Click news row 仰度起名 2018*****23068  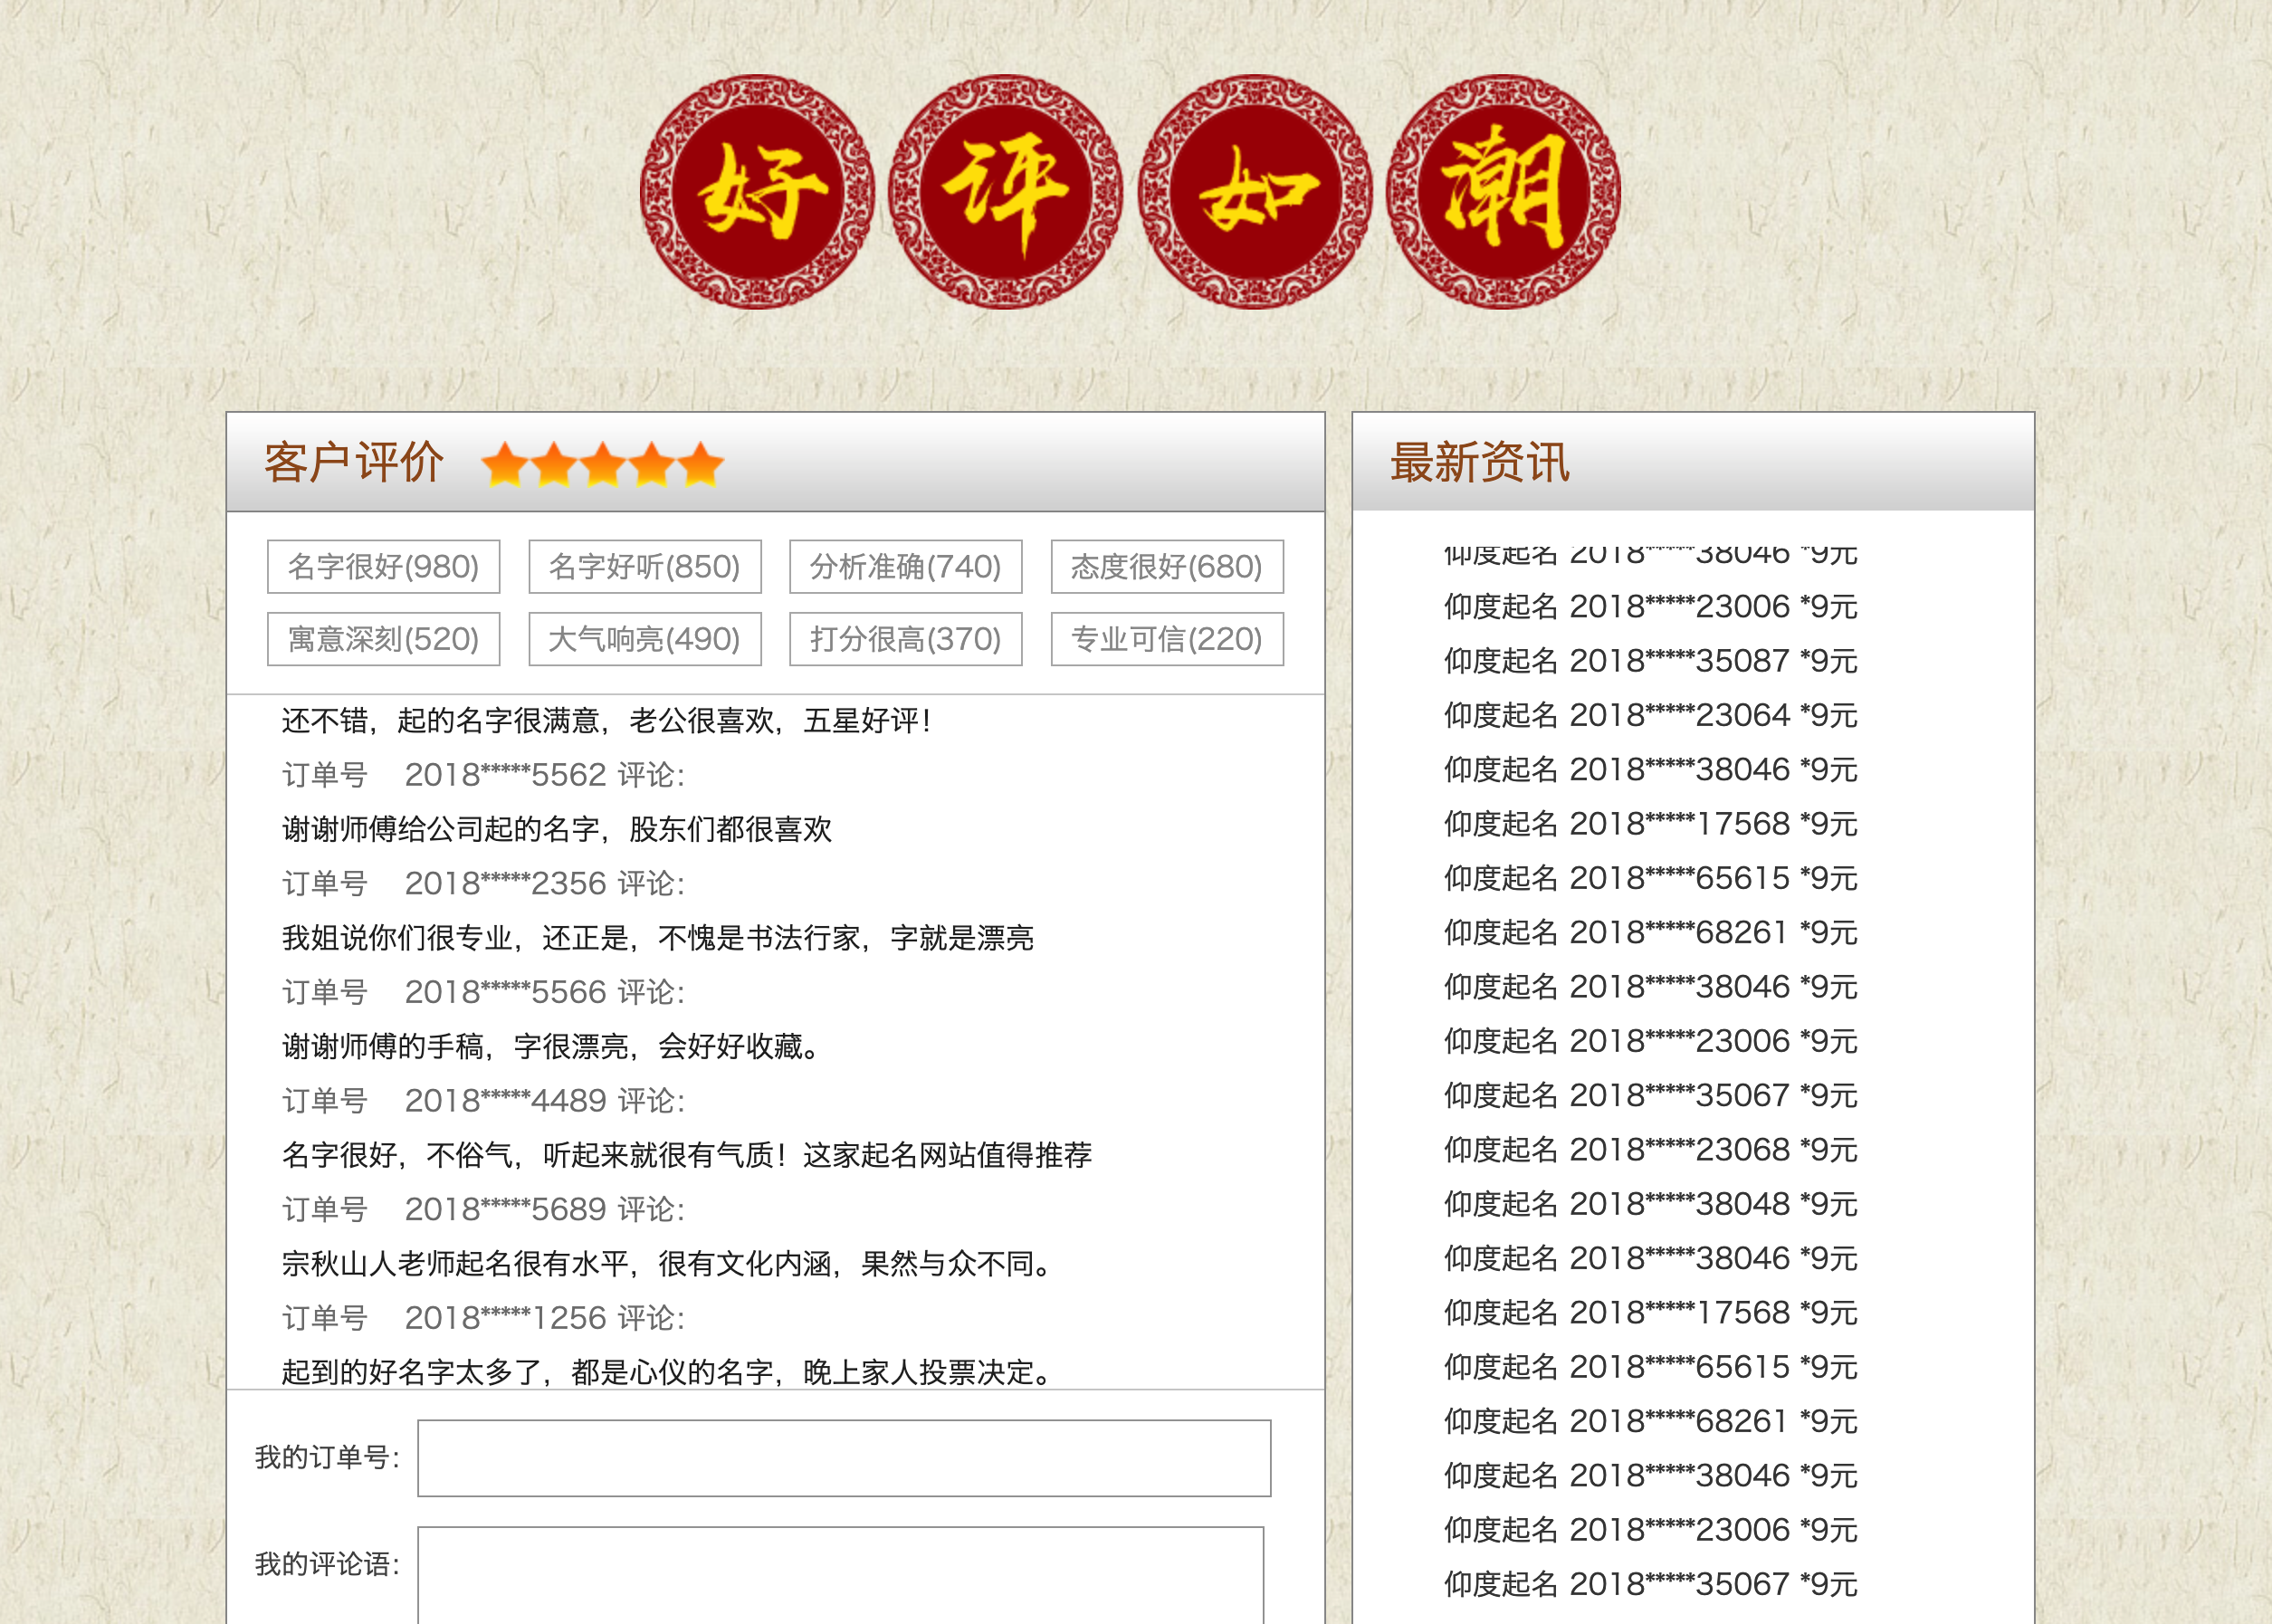pos(1651,1150)
